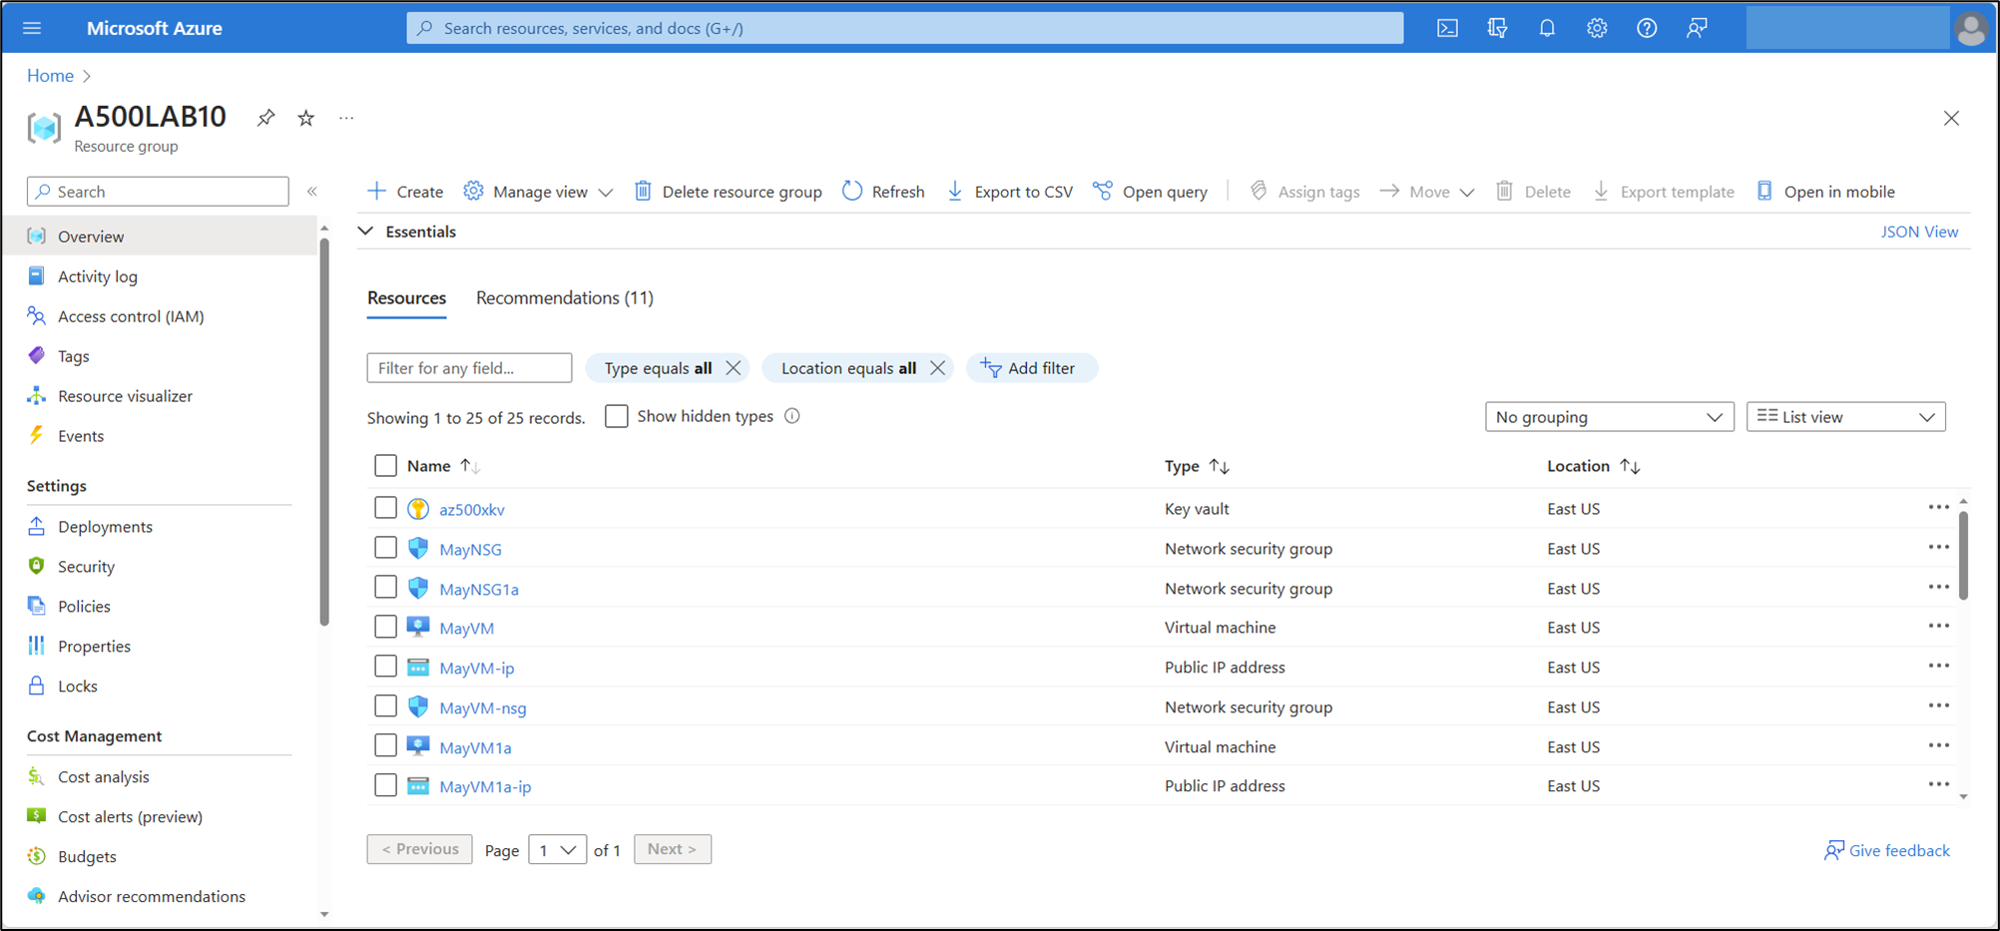Image resolution: width=2000 pixels, height=931 pixels.
Task: Open Cost analysis
Action: 103,777
